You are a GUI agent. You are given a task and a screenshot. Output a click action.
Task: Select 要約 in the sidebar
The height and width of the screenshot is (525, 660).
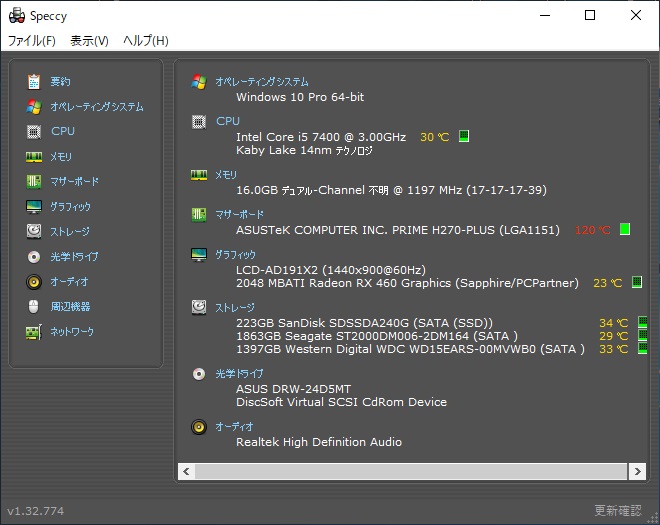coord(60,82)
